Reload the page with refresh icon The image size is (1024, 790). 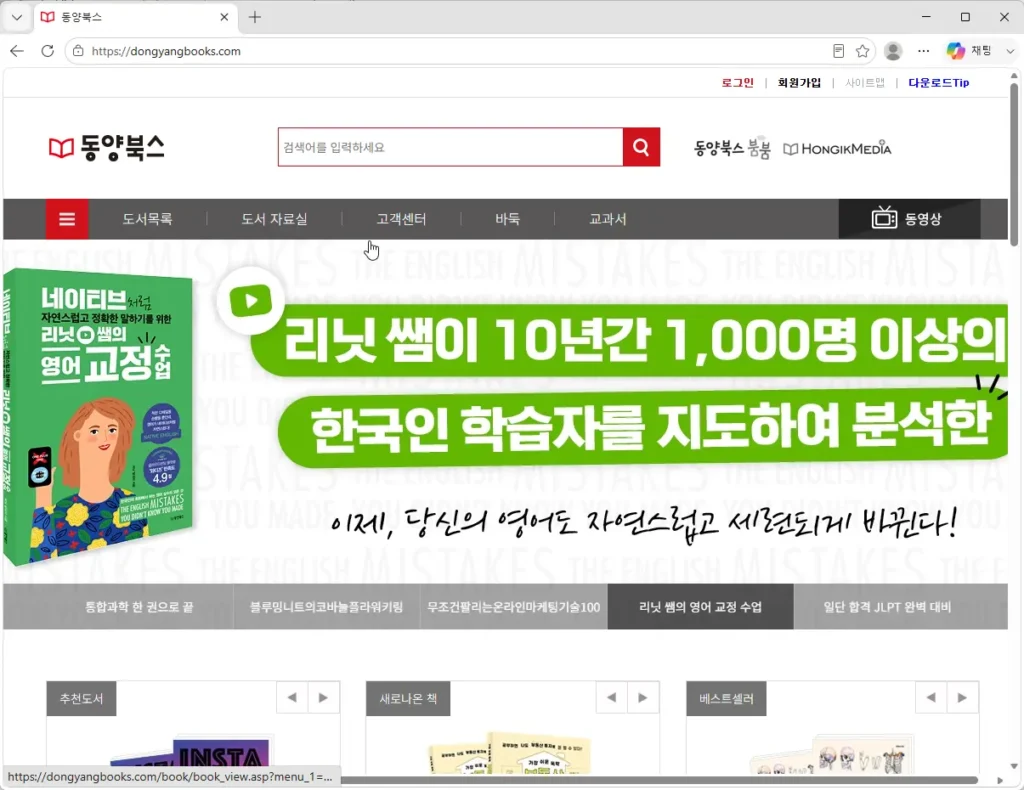coord(48,51)
